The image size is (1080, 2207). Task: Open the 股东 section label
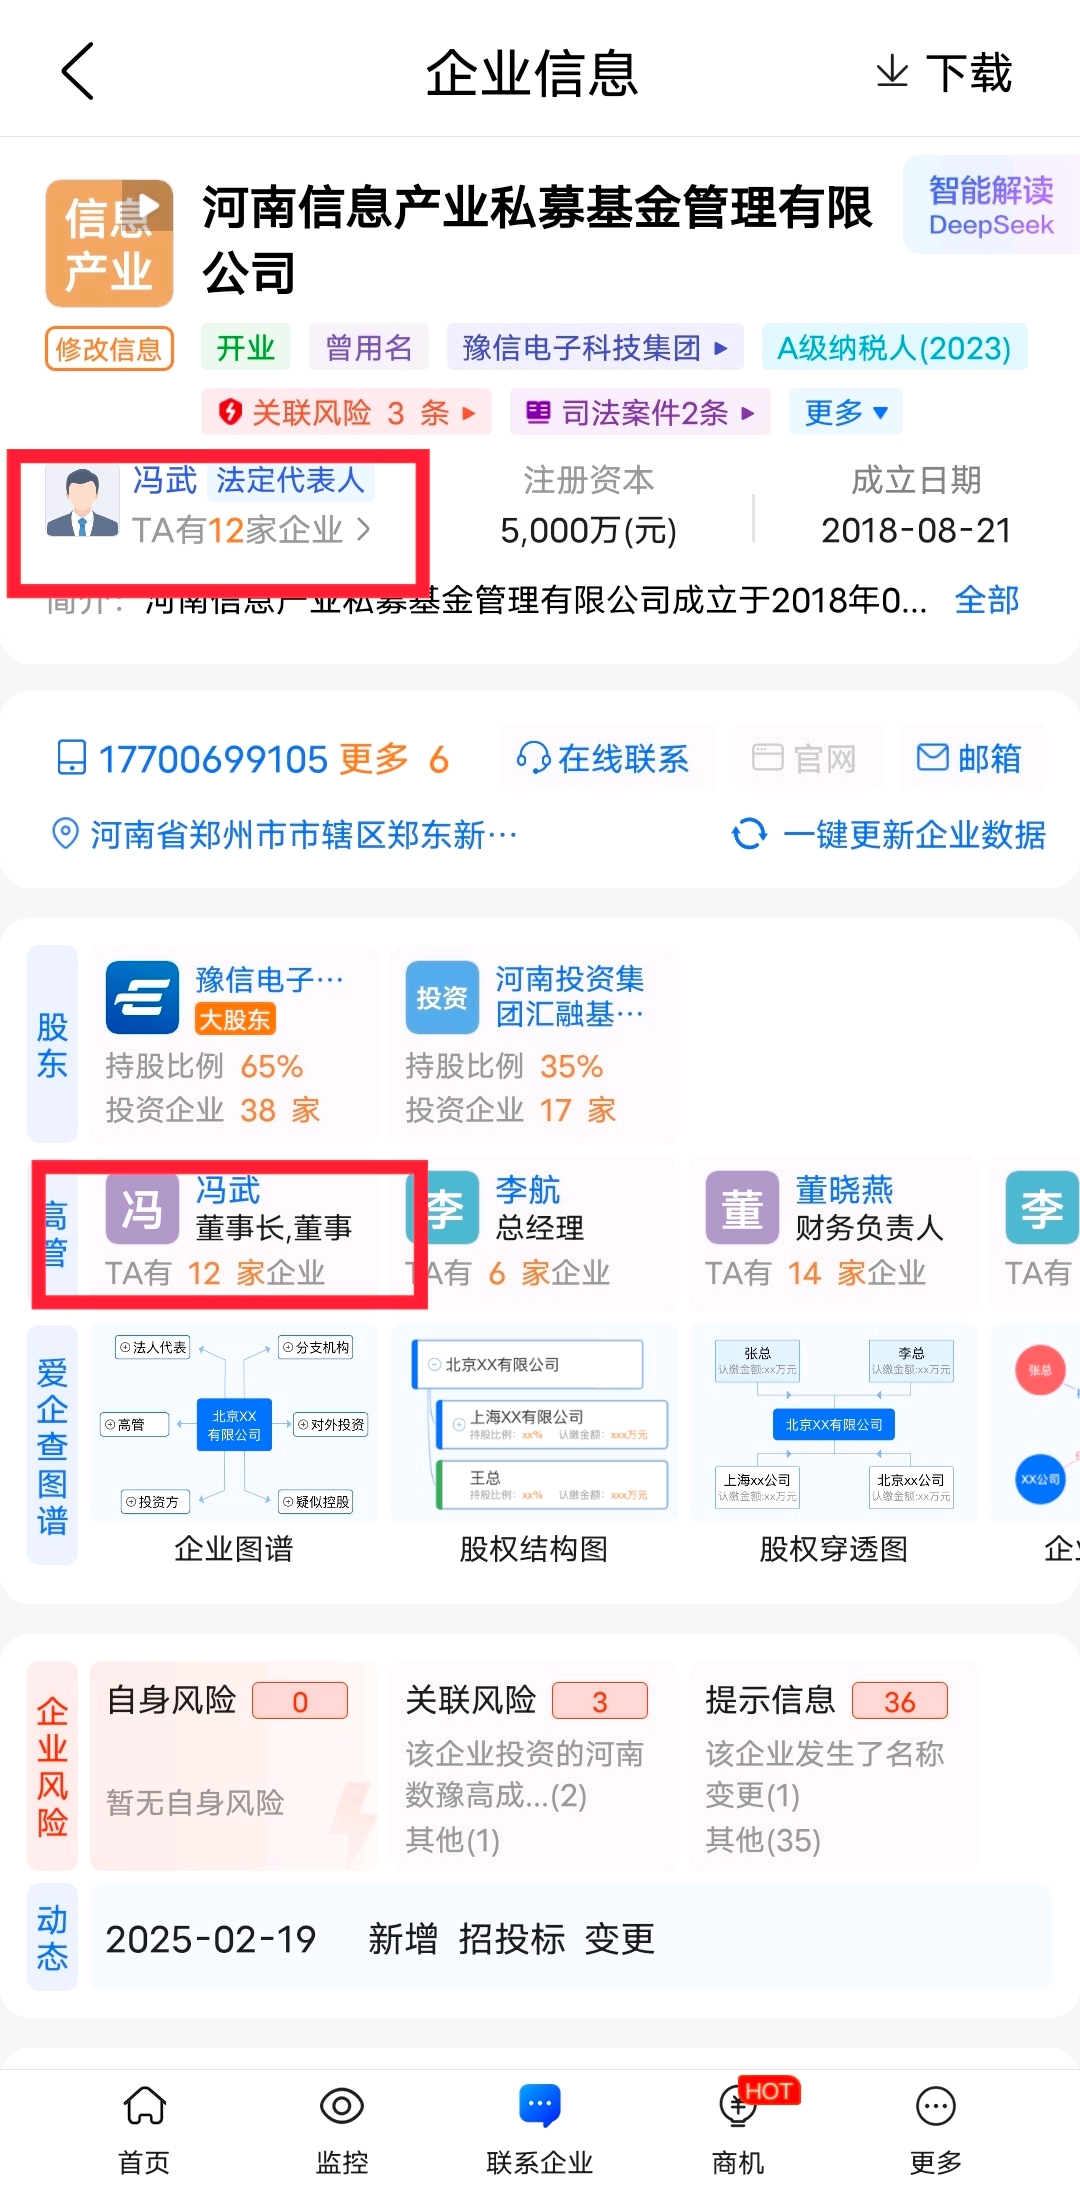52,1044
